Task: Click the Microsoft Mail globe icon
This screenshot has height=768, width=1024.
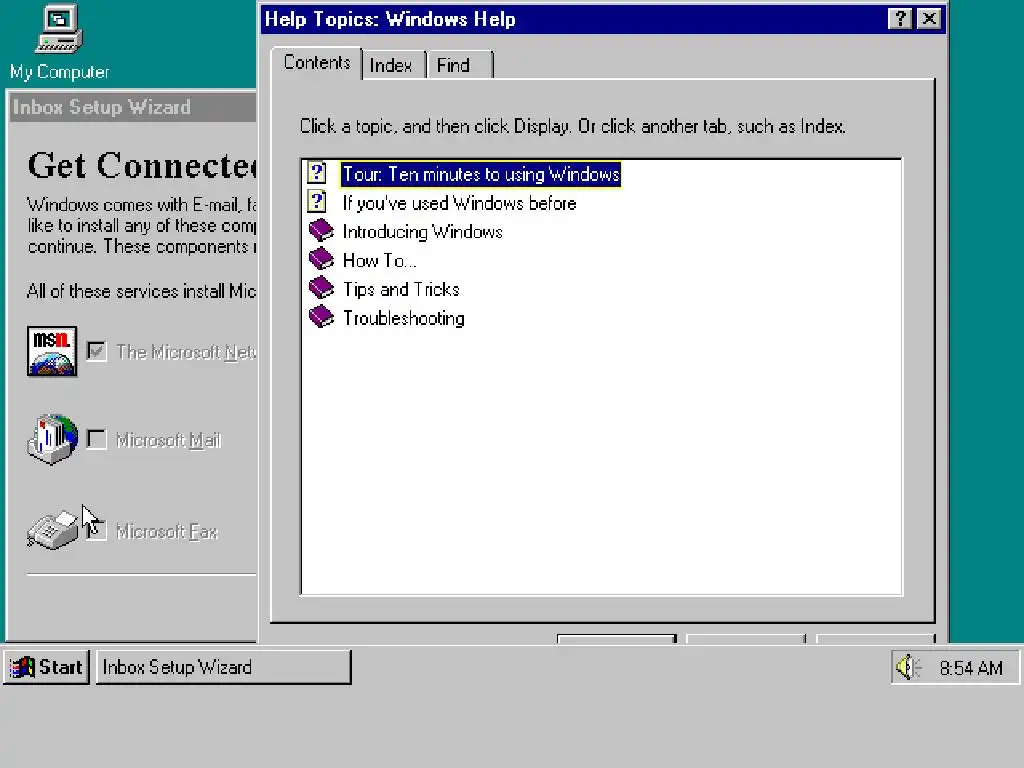Action: 52,439
